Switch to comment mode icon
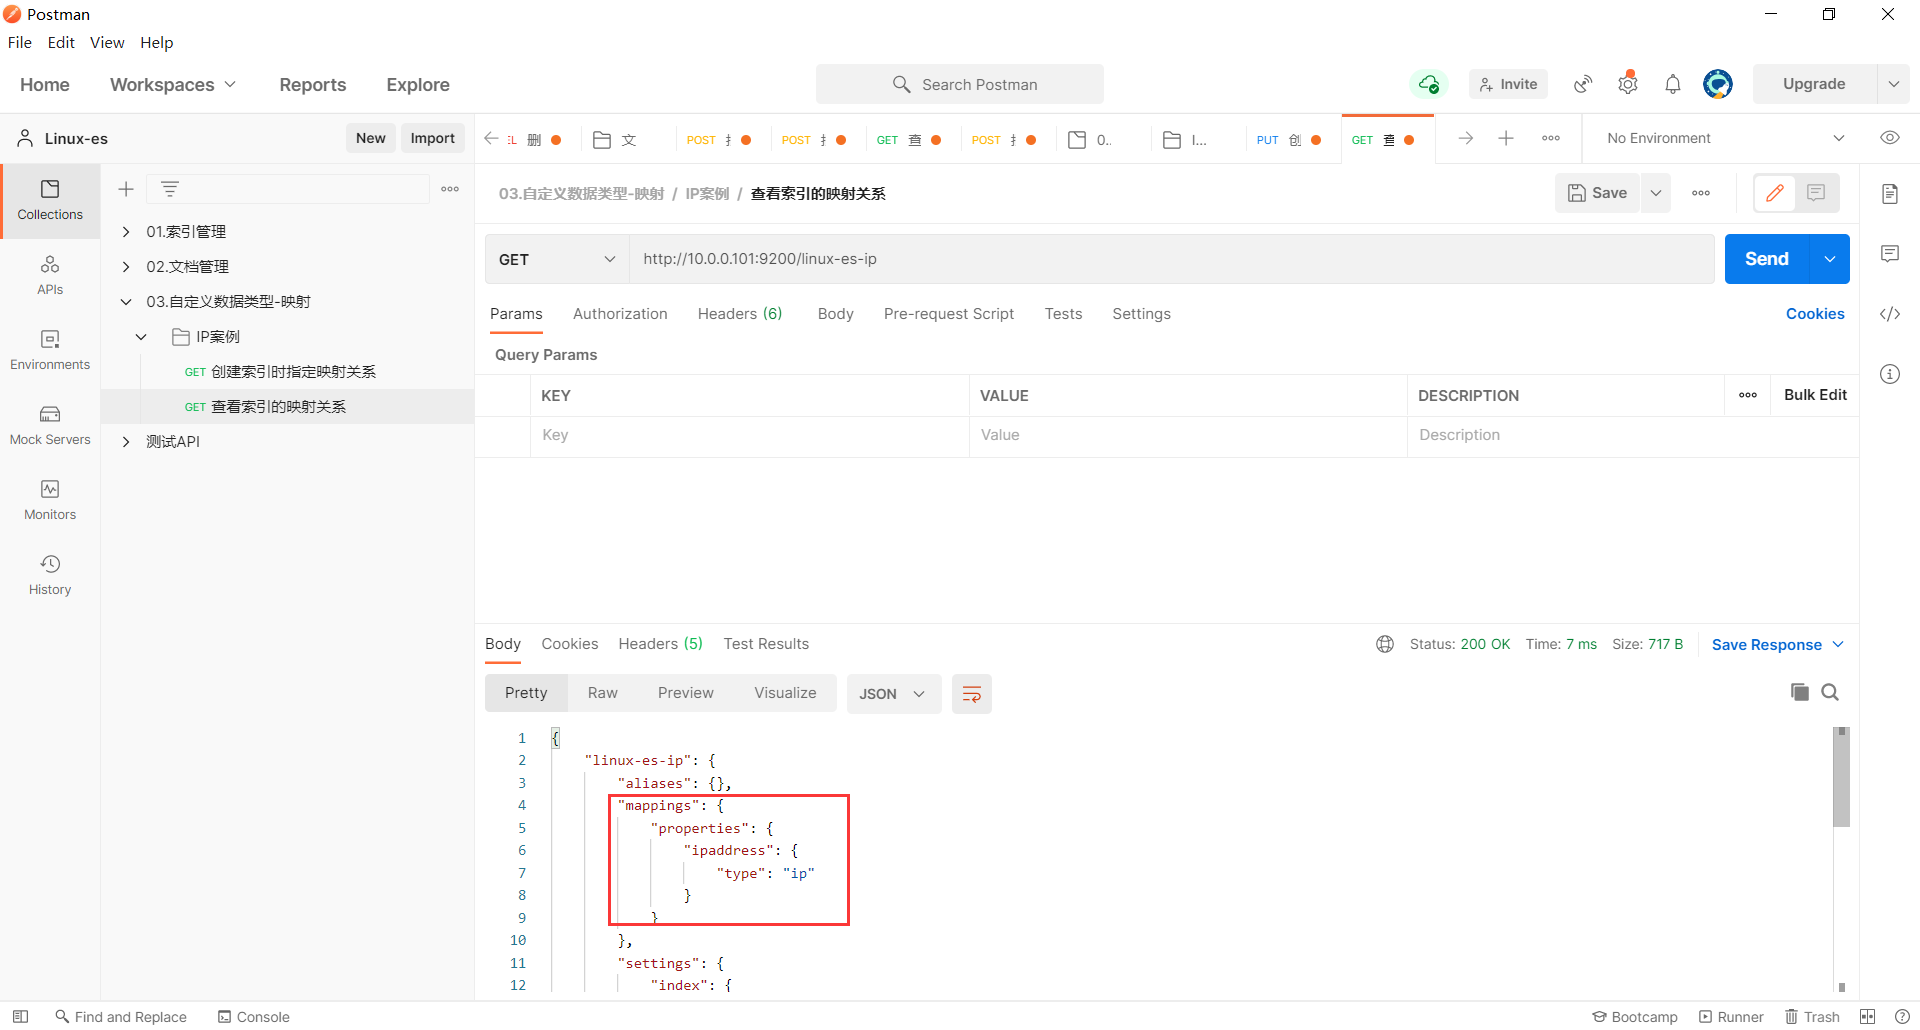The height and width of the screenshot is (1030, 1920). click(1817, 193)
